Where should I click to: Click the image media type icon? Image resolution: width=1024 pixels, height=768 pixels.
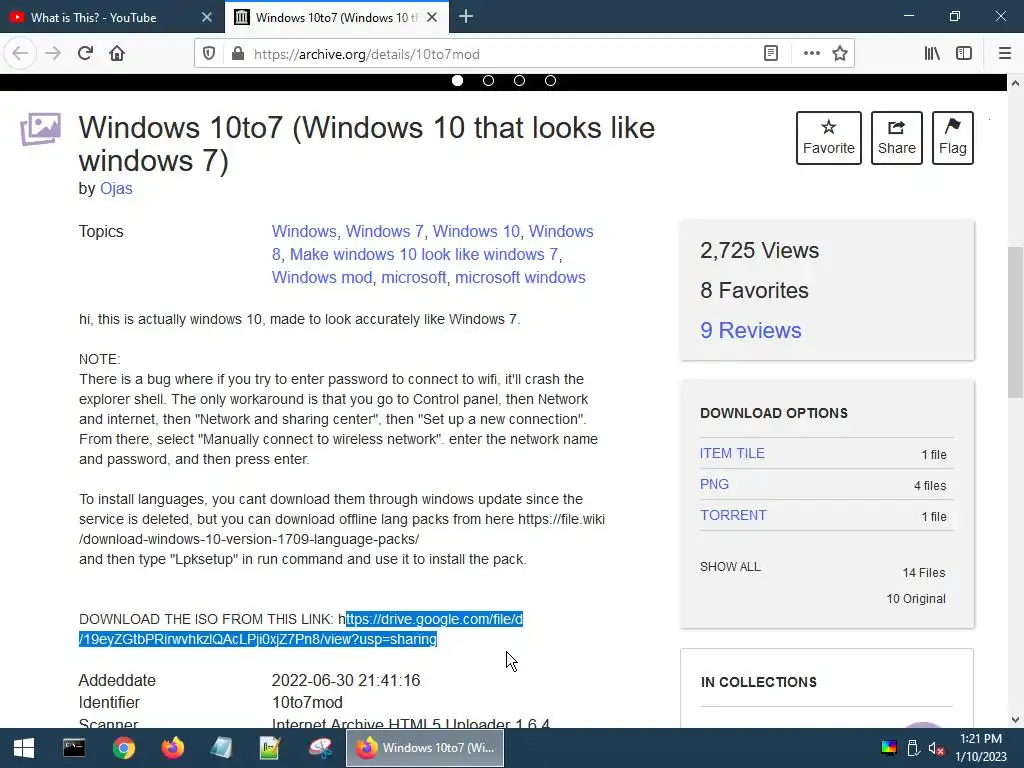tap(40, 129)
